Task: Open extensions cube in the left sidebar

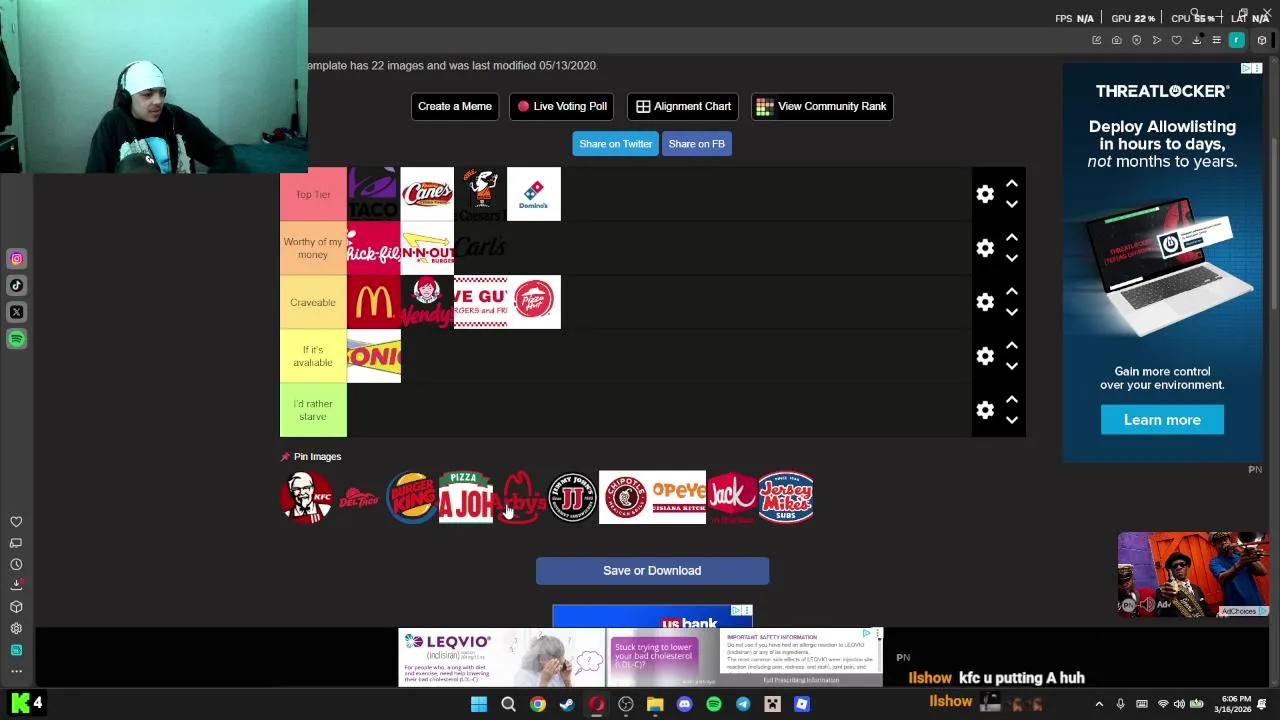Action: (x=16, y=607)
